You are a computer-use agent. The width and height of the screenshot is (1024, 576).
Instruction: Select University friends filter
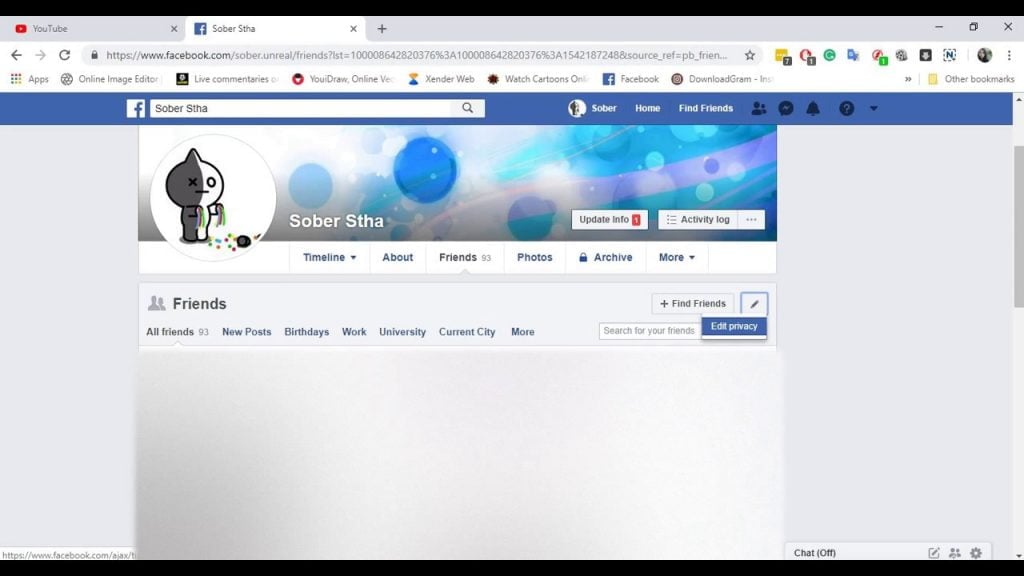402,332
